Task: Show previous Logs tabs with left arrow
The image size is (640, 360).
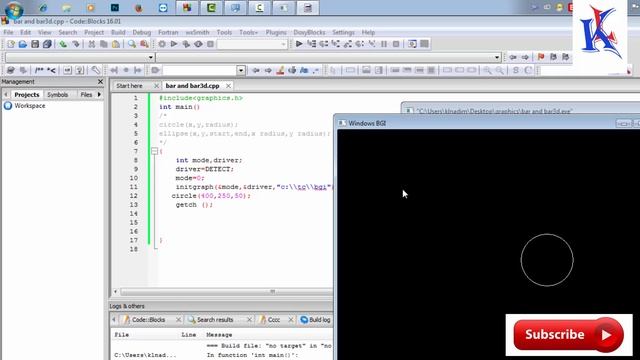Action: point(114,320)
